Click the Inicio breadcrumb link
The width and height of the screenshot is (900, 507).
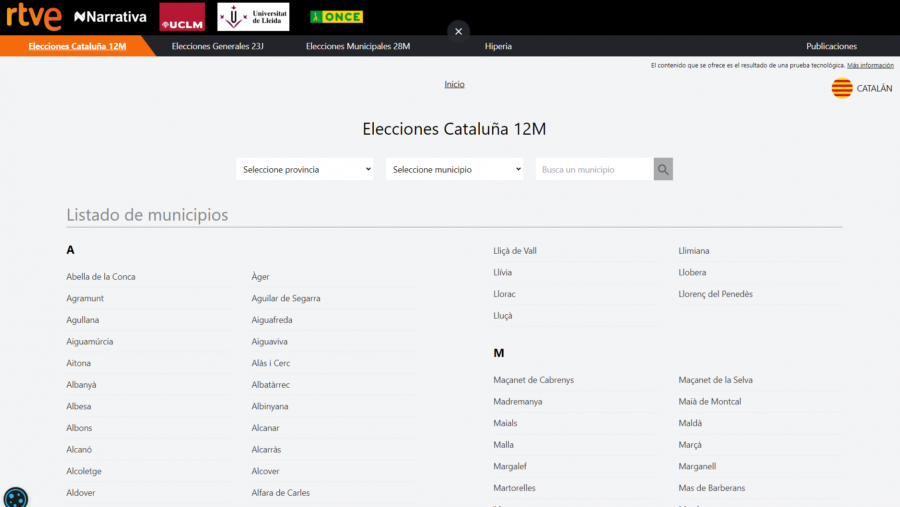click(x=454, y=84)
